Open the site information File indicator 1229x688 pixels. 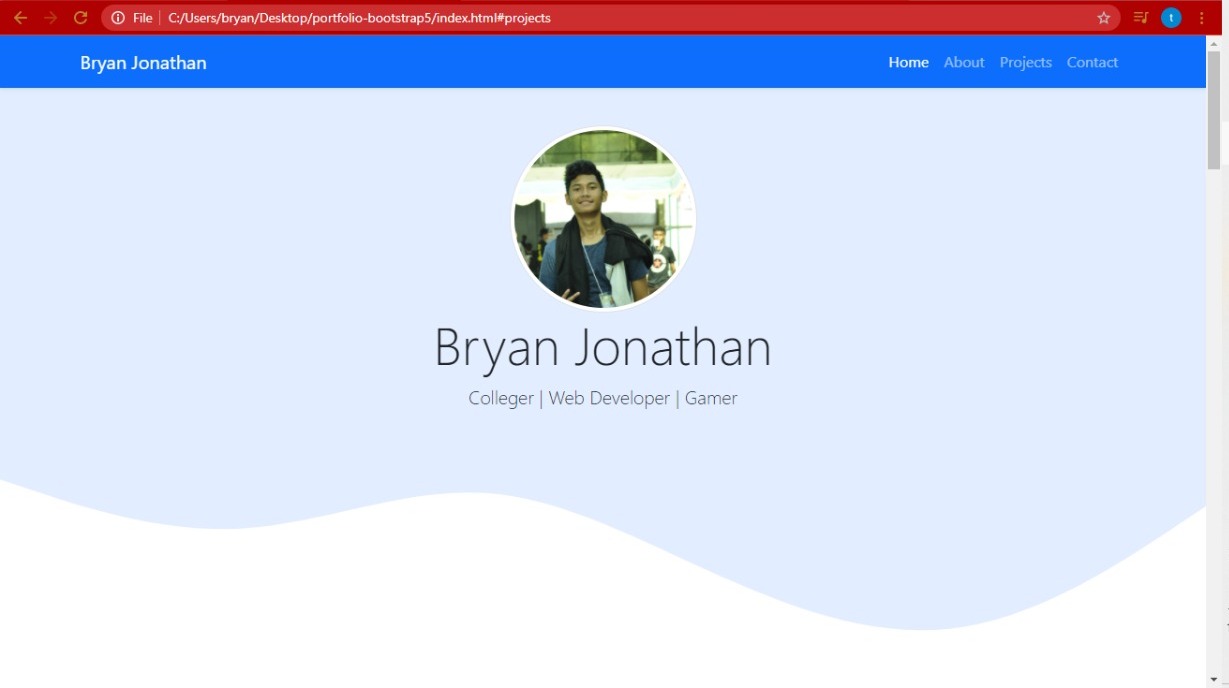(118, 17)
